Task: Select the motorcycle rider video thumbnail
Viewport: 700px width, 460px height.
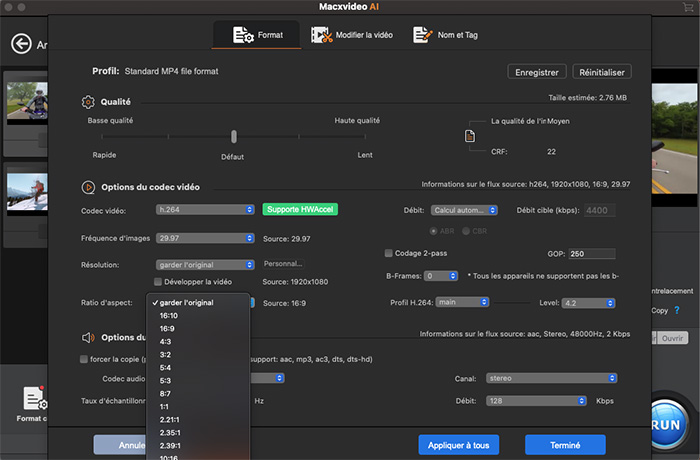Action: coord(27,101)
